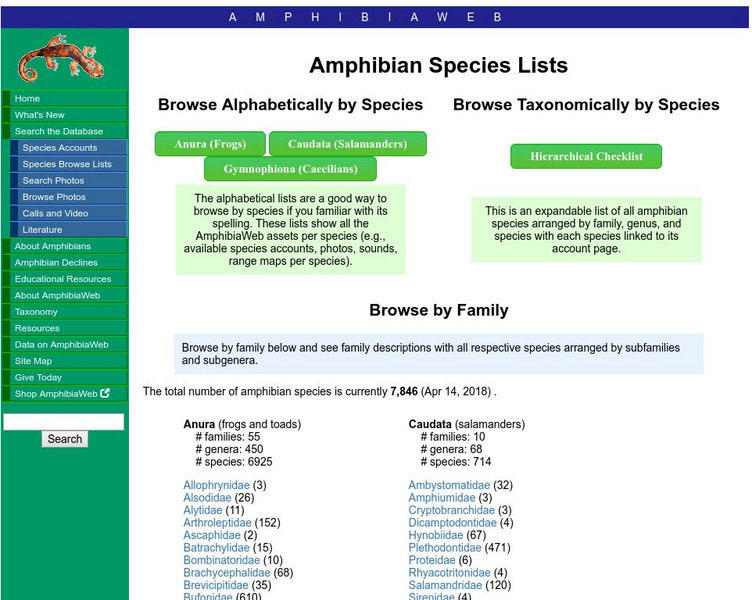Open the Allophrynidae family link
The image size is (752, 600).
pyautogui.click(x=216, y=485)
